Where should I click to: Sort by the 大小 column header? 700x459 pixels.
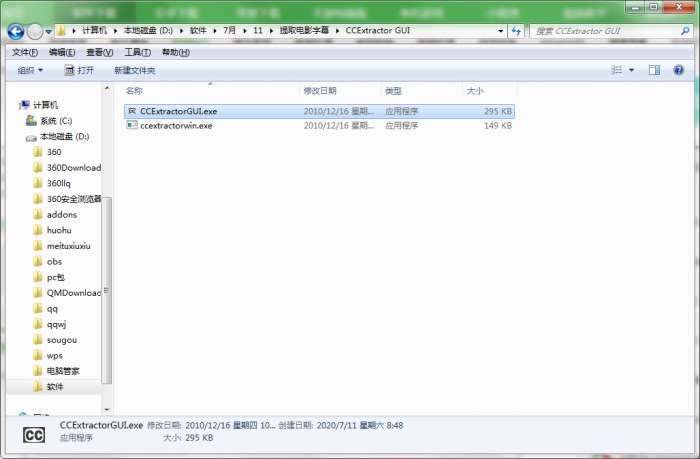489,91
